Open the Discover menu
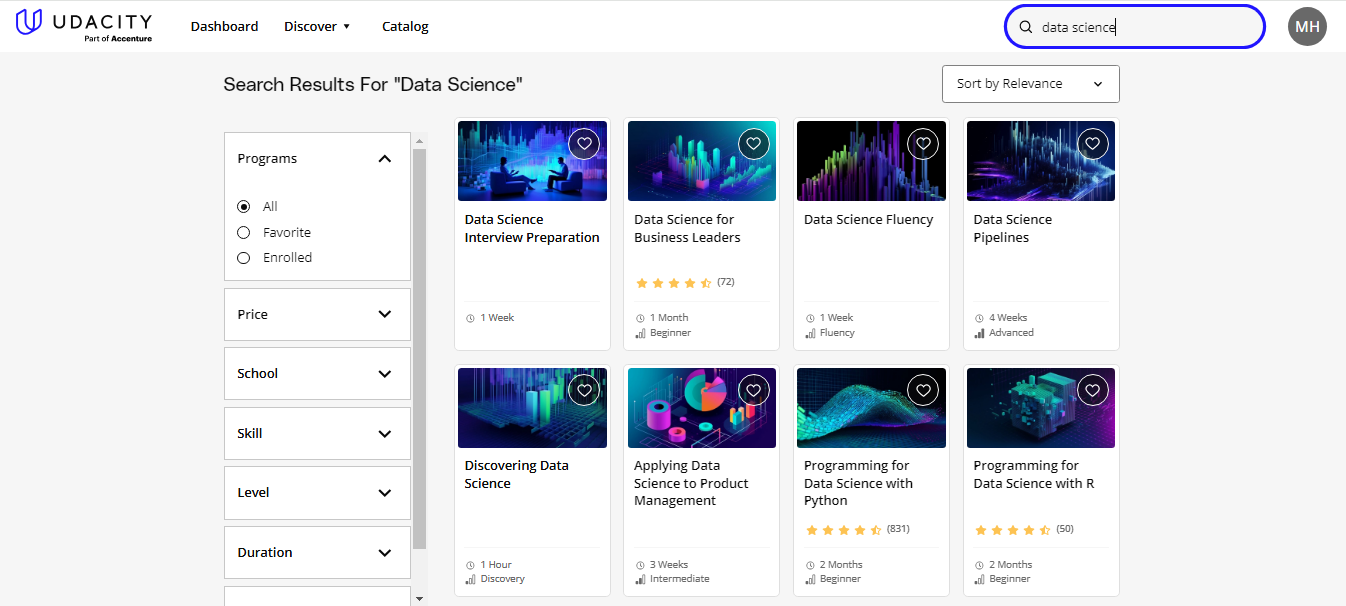This screenshot has width=1346, height=606. click(x=316, y=26)
